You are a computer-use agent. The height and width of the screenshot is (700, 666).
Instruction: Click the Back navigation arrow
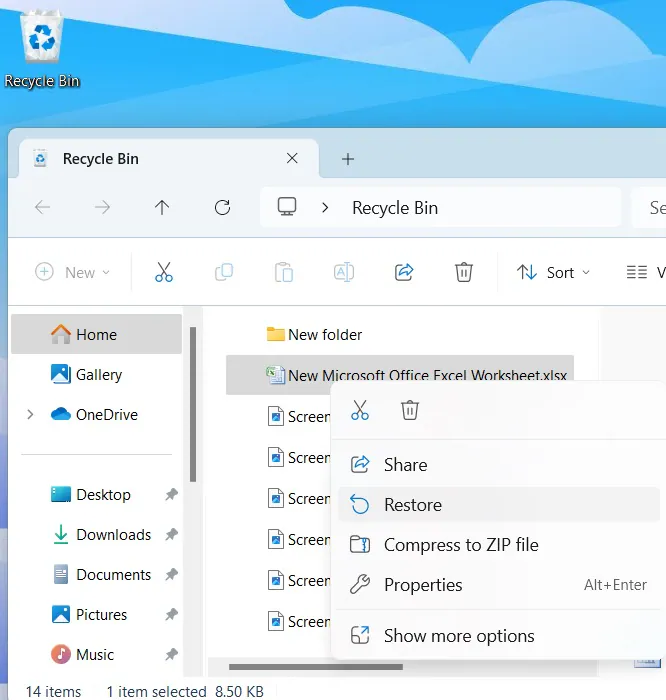(42, 208)
